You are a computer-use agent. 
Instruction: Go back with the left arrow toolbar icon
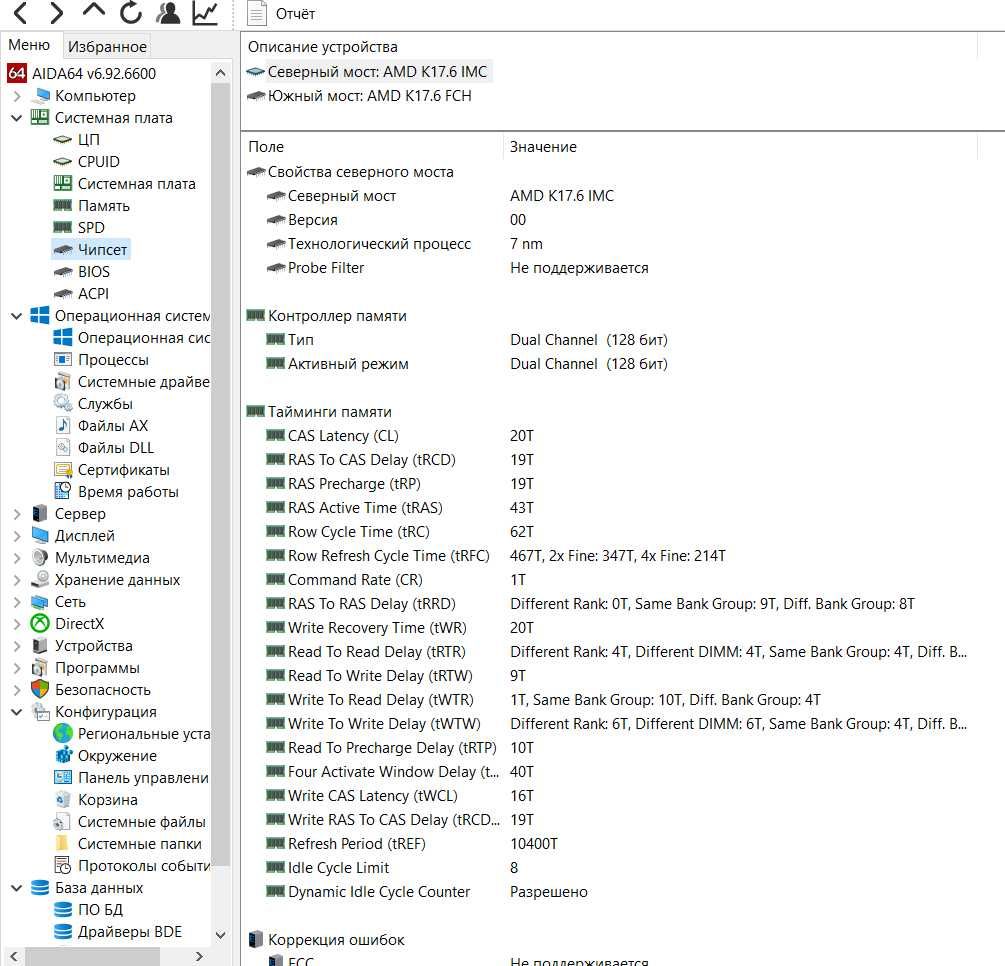point(21,13)
